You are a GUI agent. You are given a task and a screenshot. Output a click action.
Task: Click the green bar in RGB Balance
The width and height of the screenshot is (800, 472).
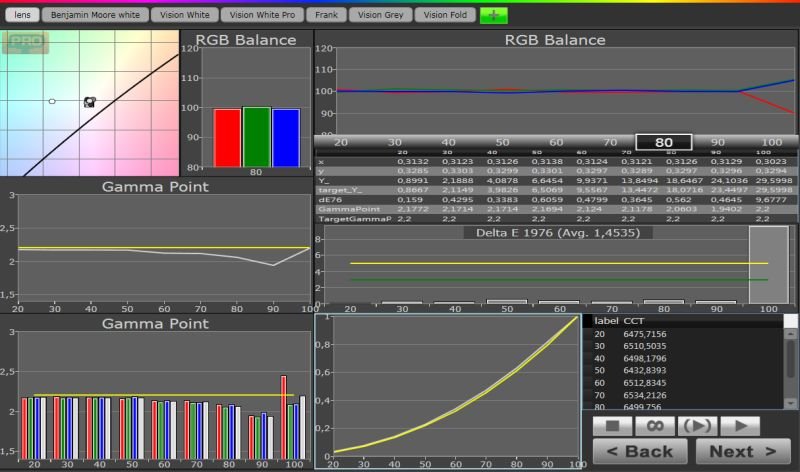click(257, 137)
